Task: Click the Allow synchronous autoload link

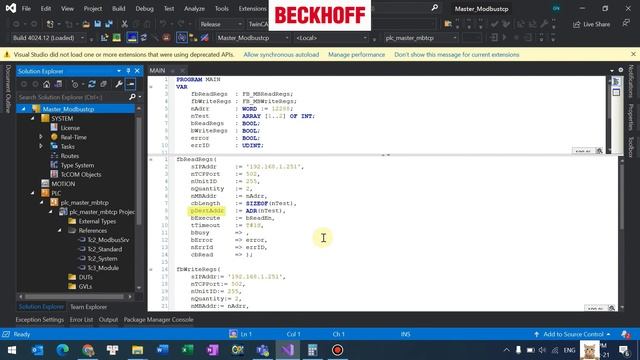Action: [x=281, y=55]
